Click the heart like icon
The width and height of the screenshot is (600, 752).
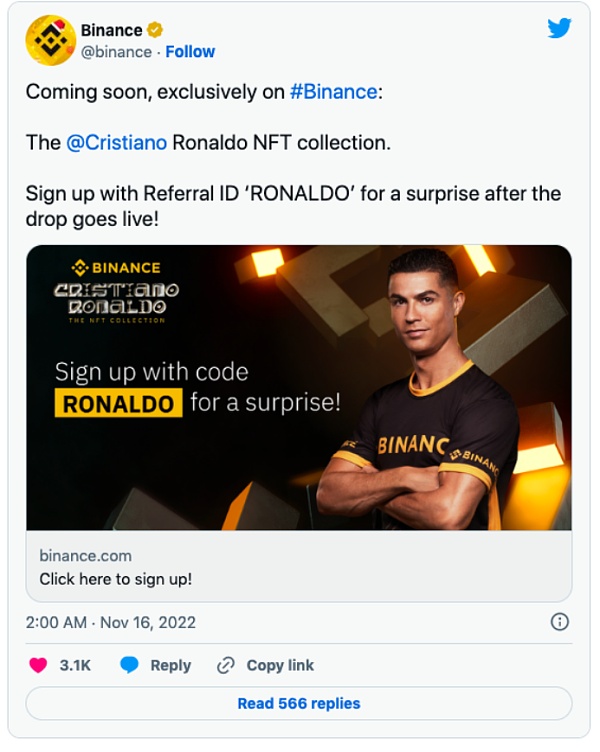click(38, 665)
